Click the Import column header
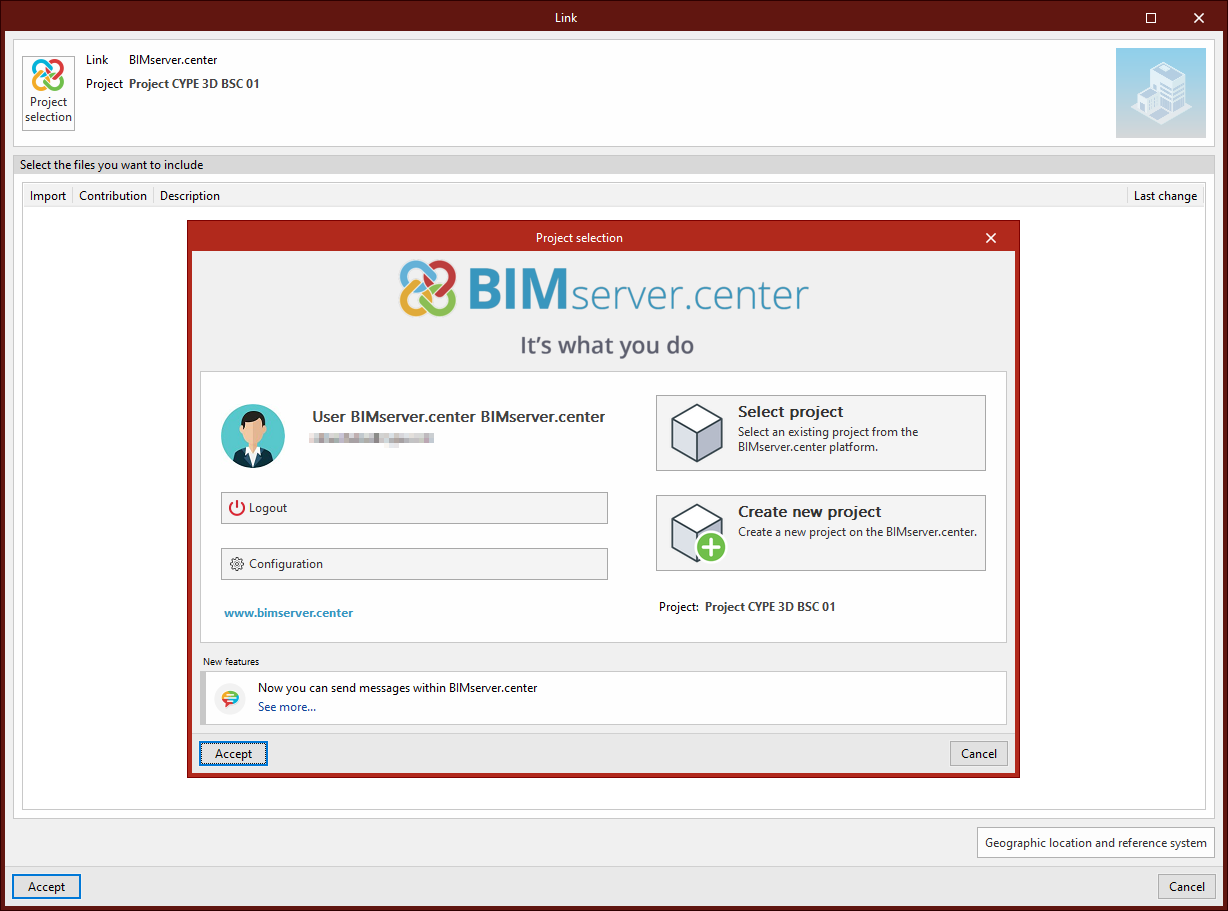This screenshot has width=1228, height=911. pyautogui.click(x=48, y=196)
